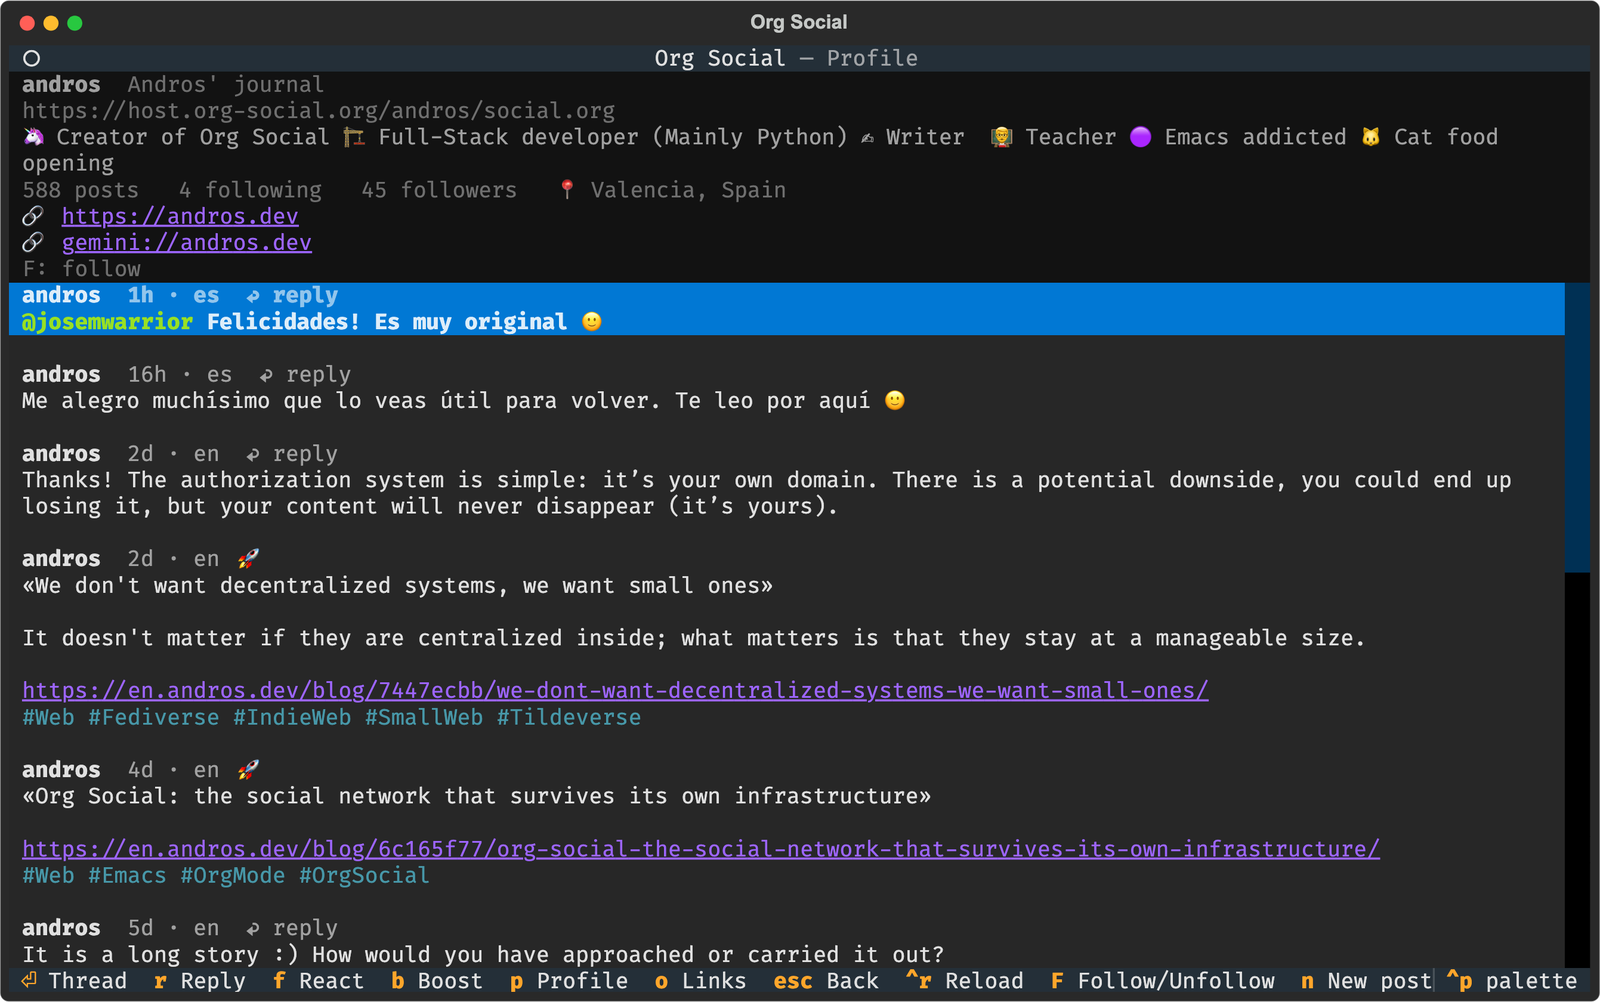Open the https://andros.dev profile link
Viewport: 1600px width, 1002px height.
tap(180, 216)
